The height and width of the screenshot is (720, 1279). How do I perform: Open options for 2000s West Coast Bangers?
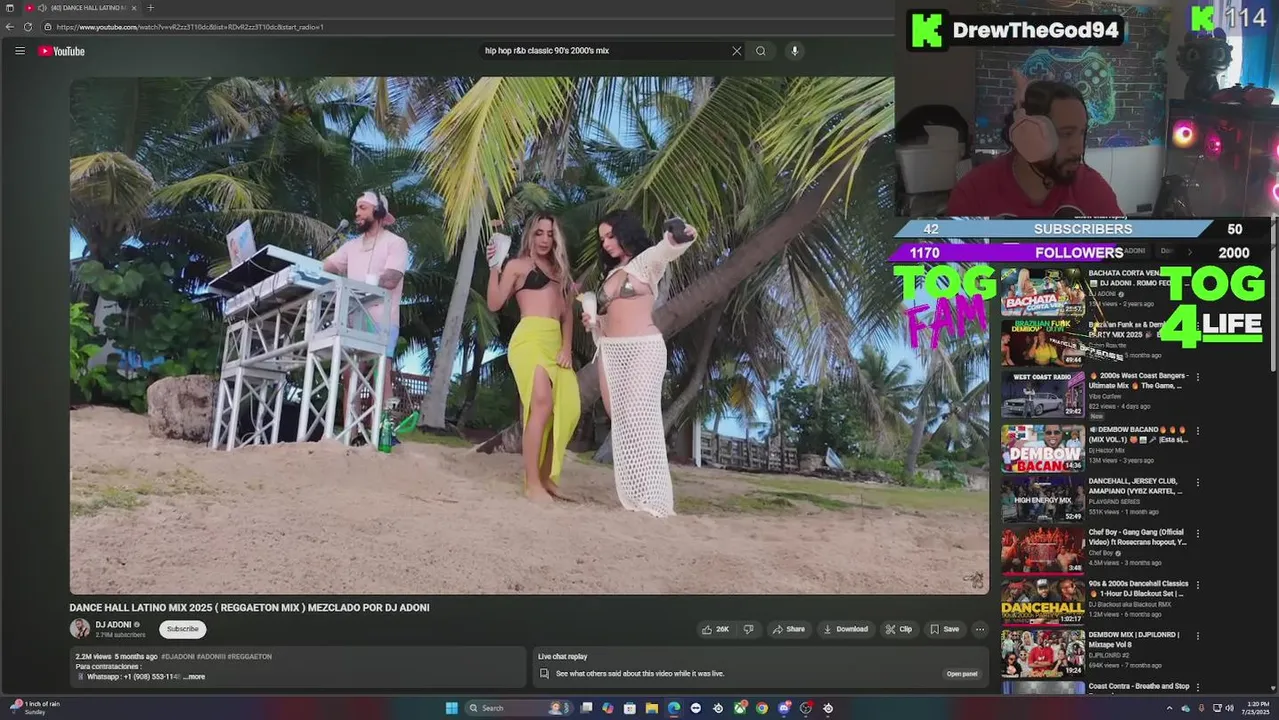1198,378
